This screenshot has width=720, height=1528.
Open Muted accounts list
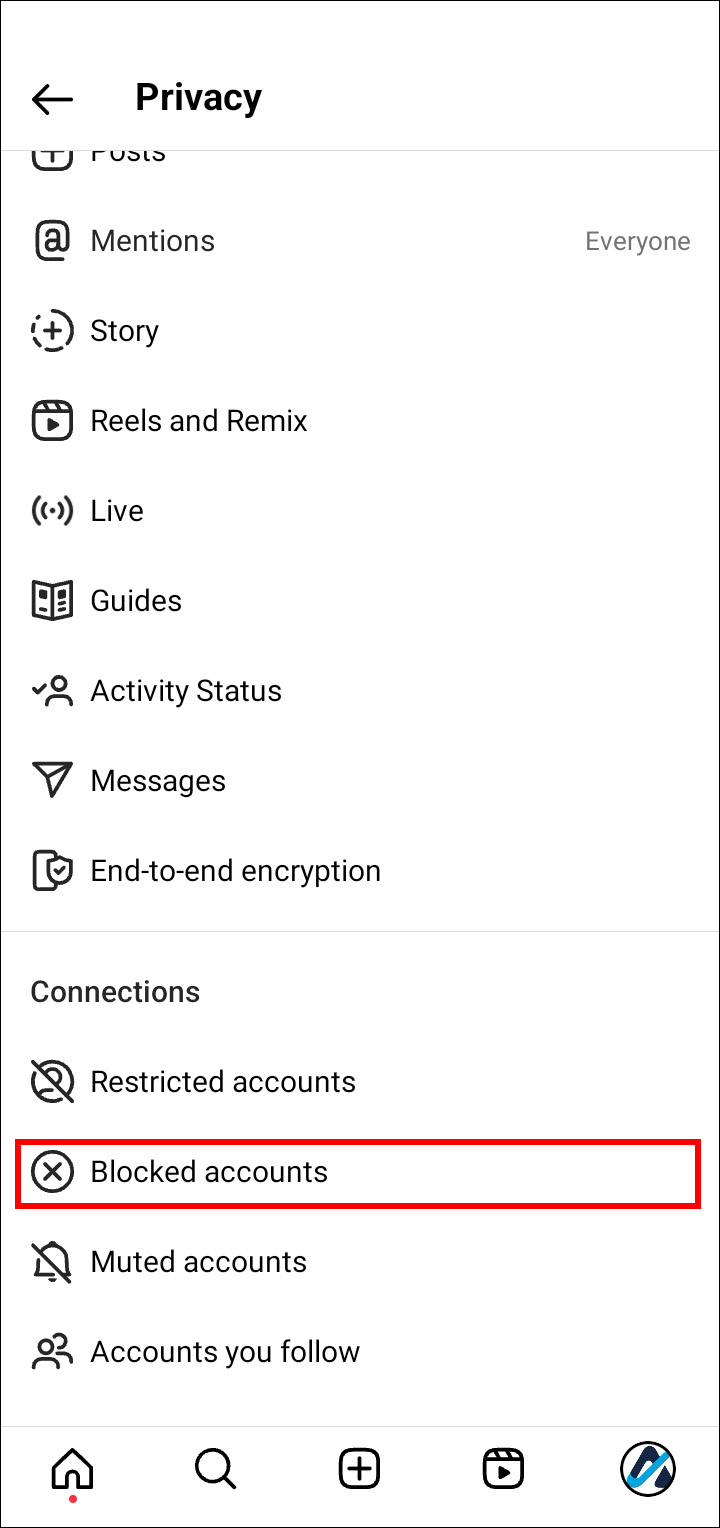[x=198, y=1262]
